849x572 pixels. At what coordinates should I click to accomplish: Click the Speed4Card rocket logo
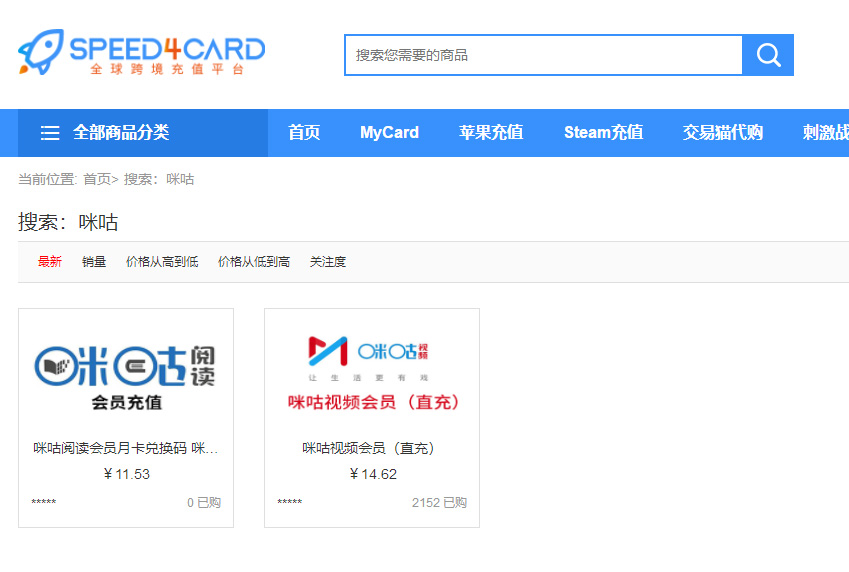[141, 53]
